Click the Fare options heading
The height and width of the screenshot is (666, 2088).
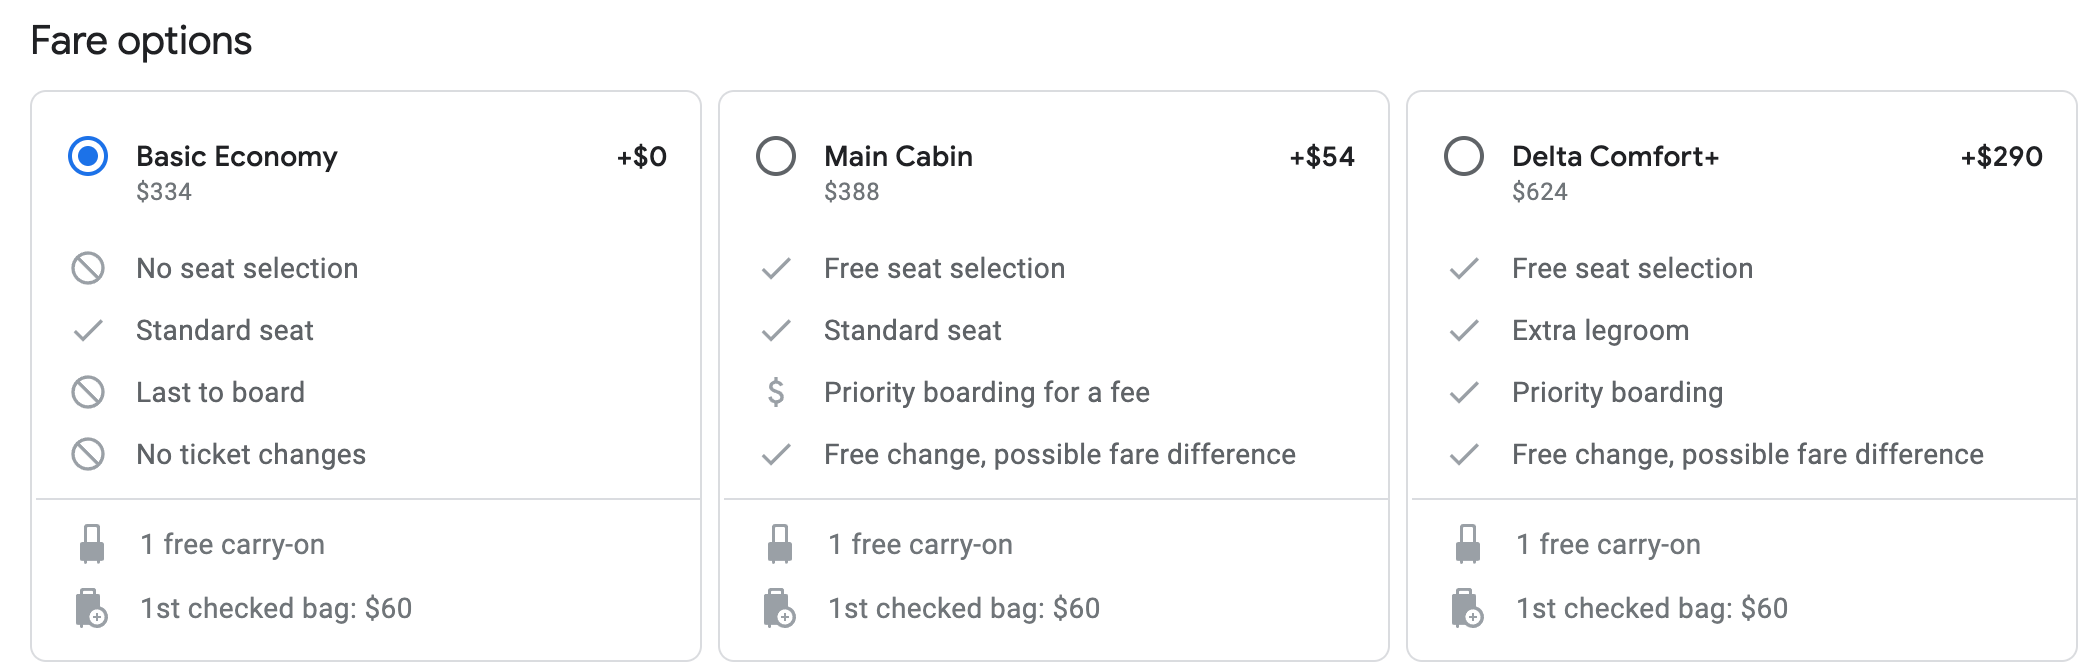141,41
